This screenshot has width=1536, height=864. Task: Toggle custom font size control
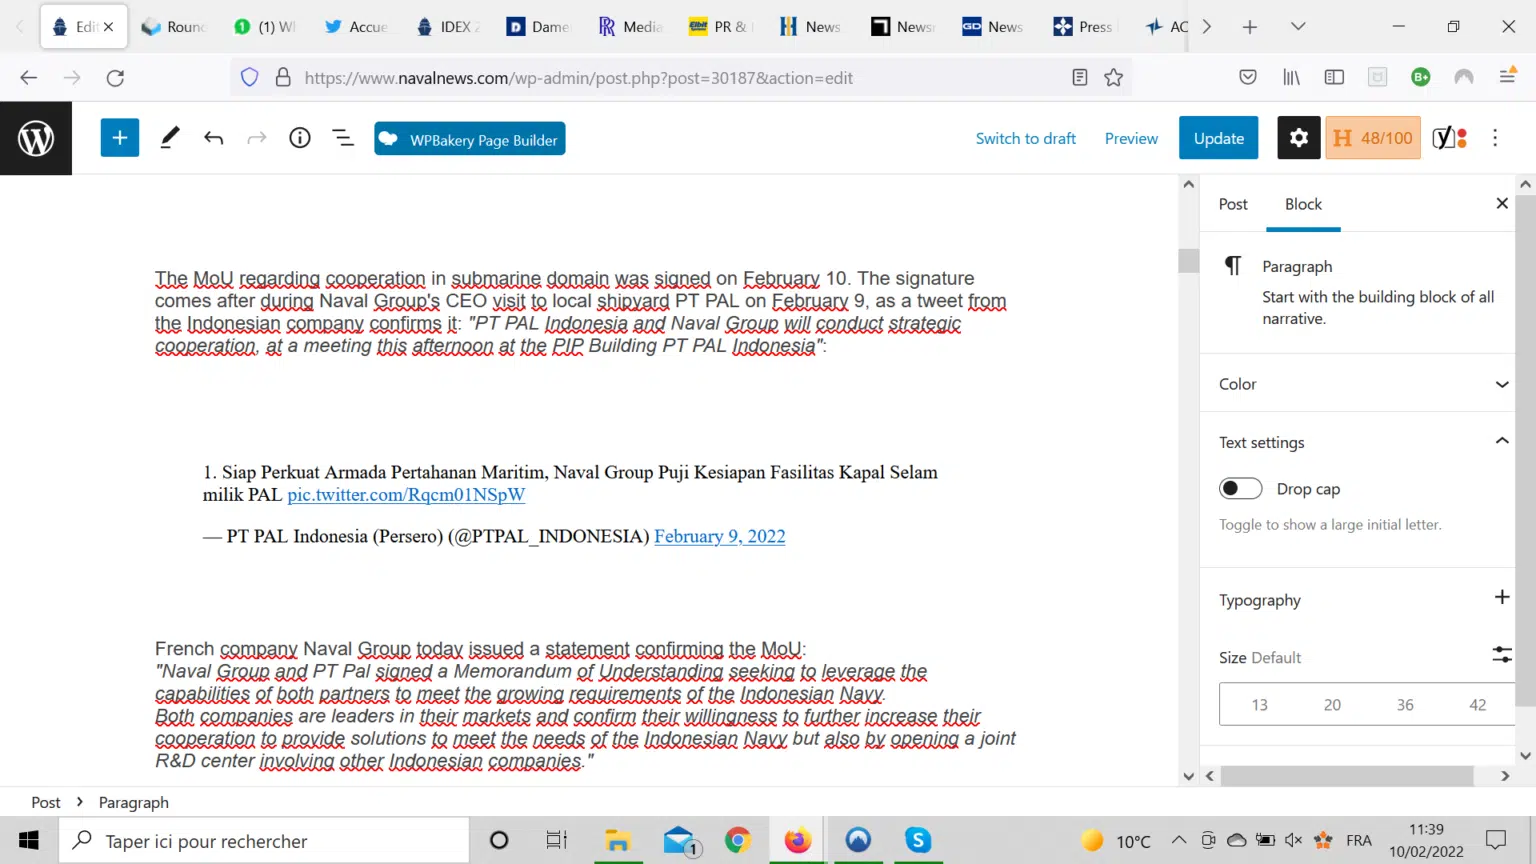click(1501, 655)
